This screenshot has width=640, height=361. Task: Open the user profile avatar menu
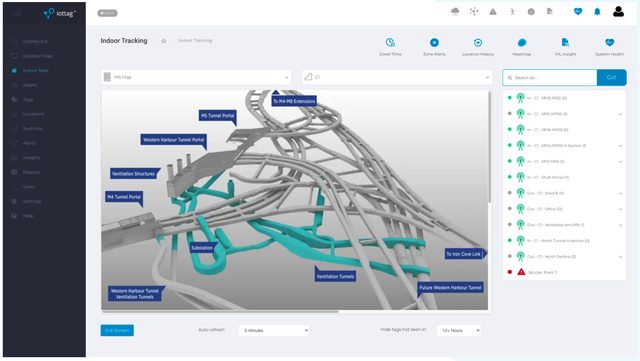(618, 11)
